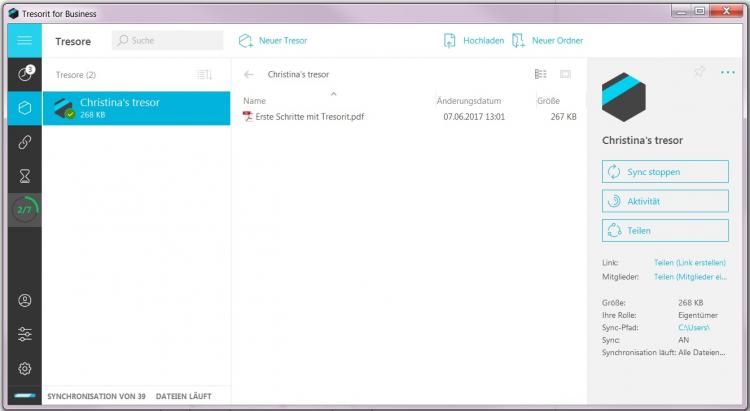Open the three-dot more options menu
Image resolution: width=750 pixels, height=411 pixels.
727,72
